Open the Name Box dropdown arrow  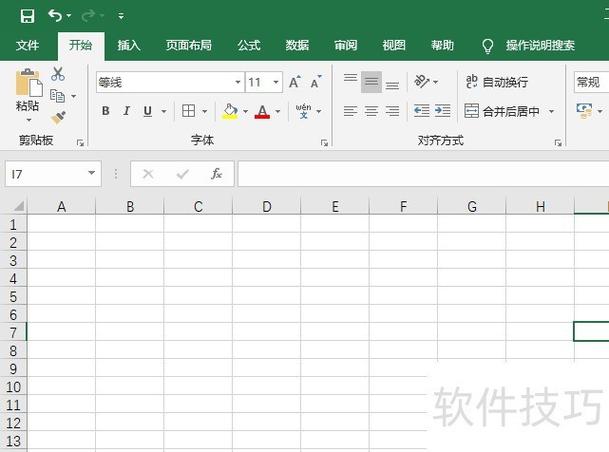tap(91, 173)
